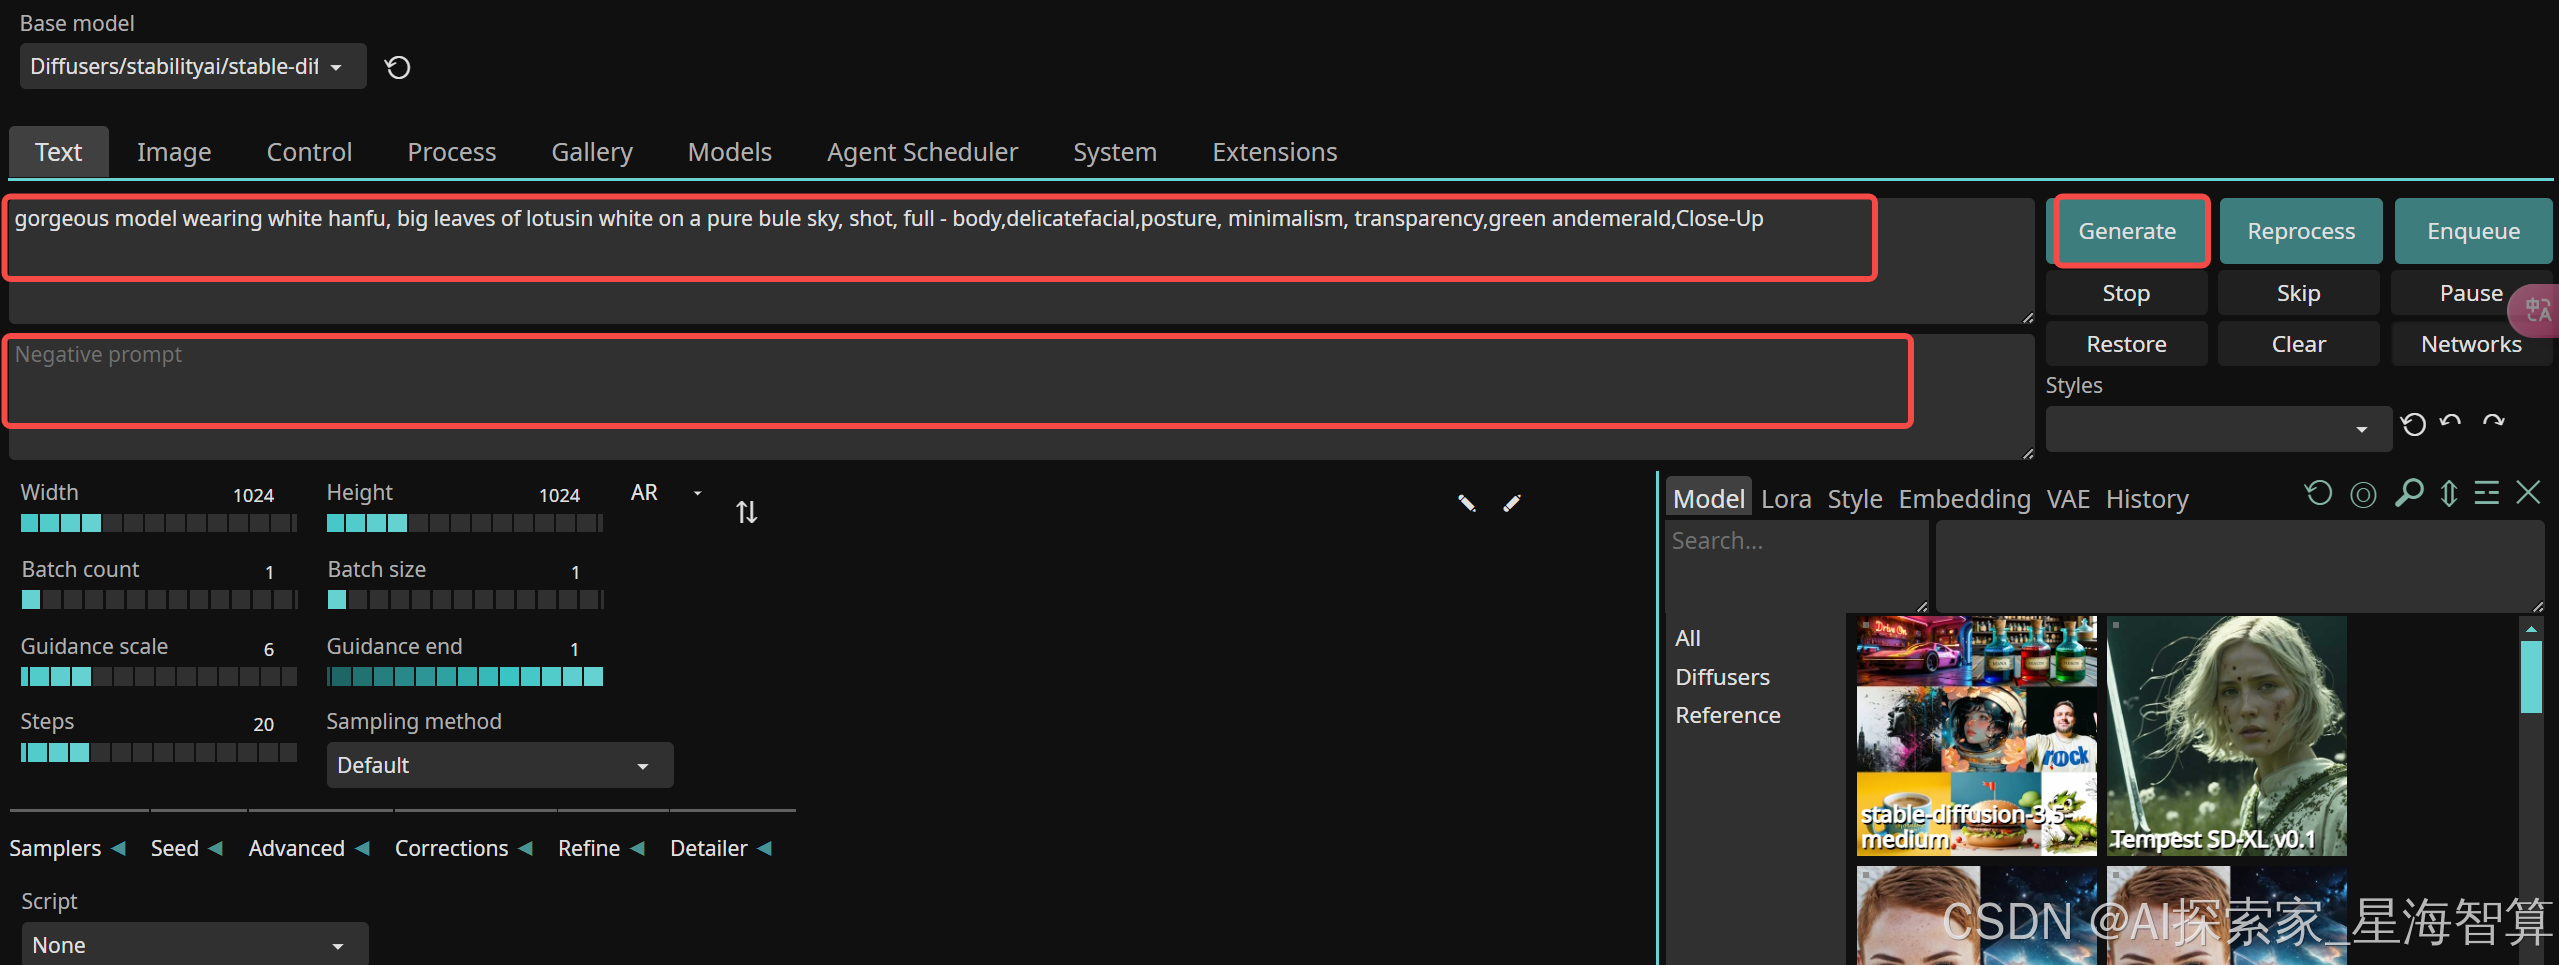This screenshot has height=965, width=2559.
Task: Click the Restore button
Action: (x=2126, y=344)
